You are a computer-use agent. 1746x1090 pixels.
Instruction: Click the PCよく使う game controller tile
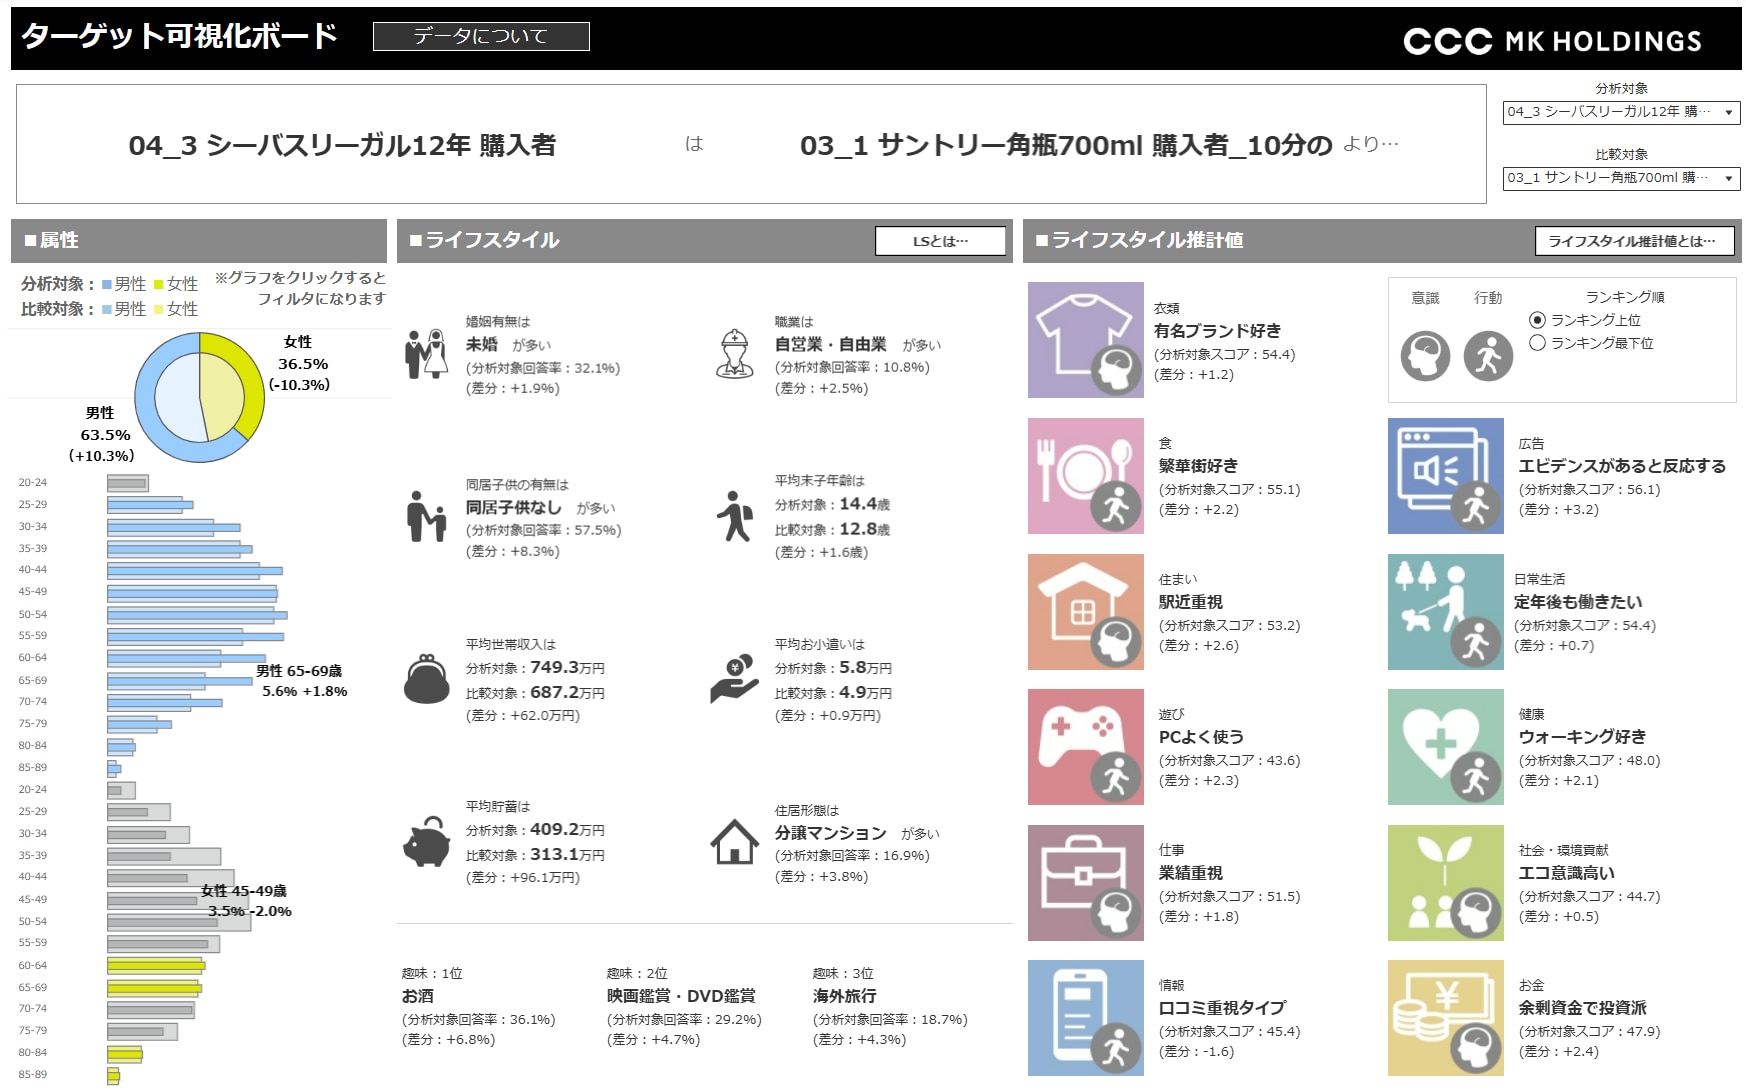pos(1085,746)
